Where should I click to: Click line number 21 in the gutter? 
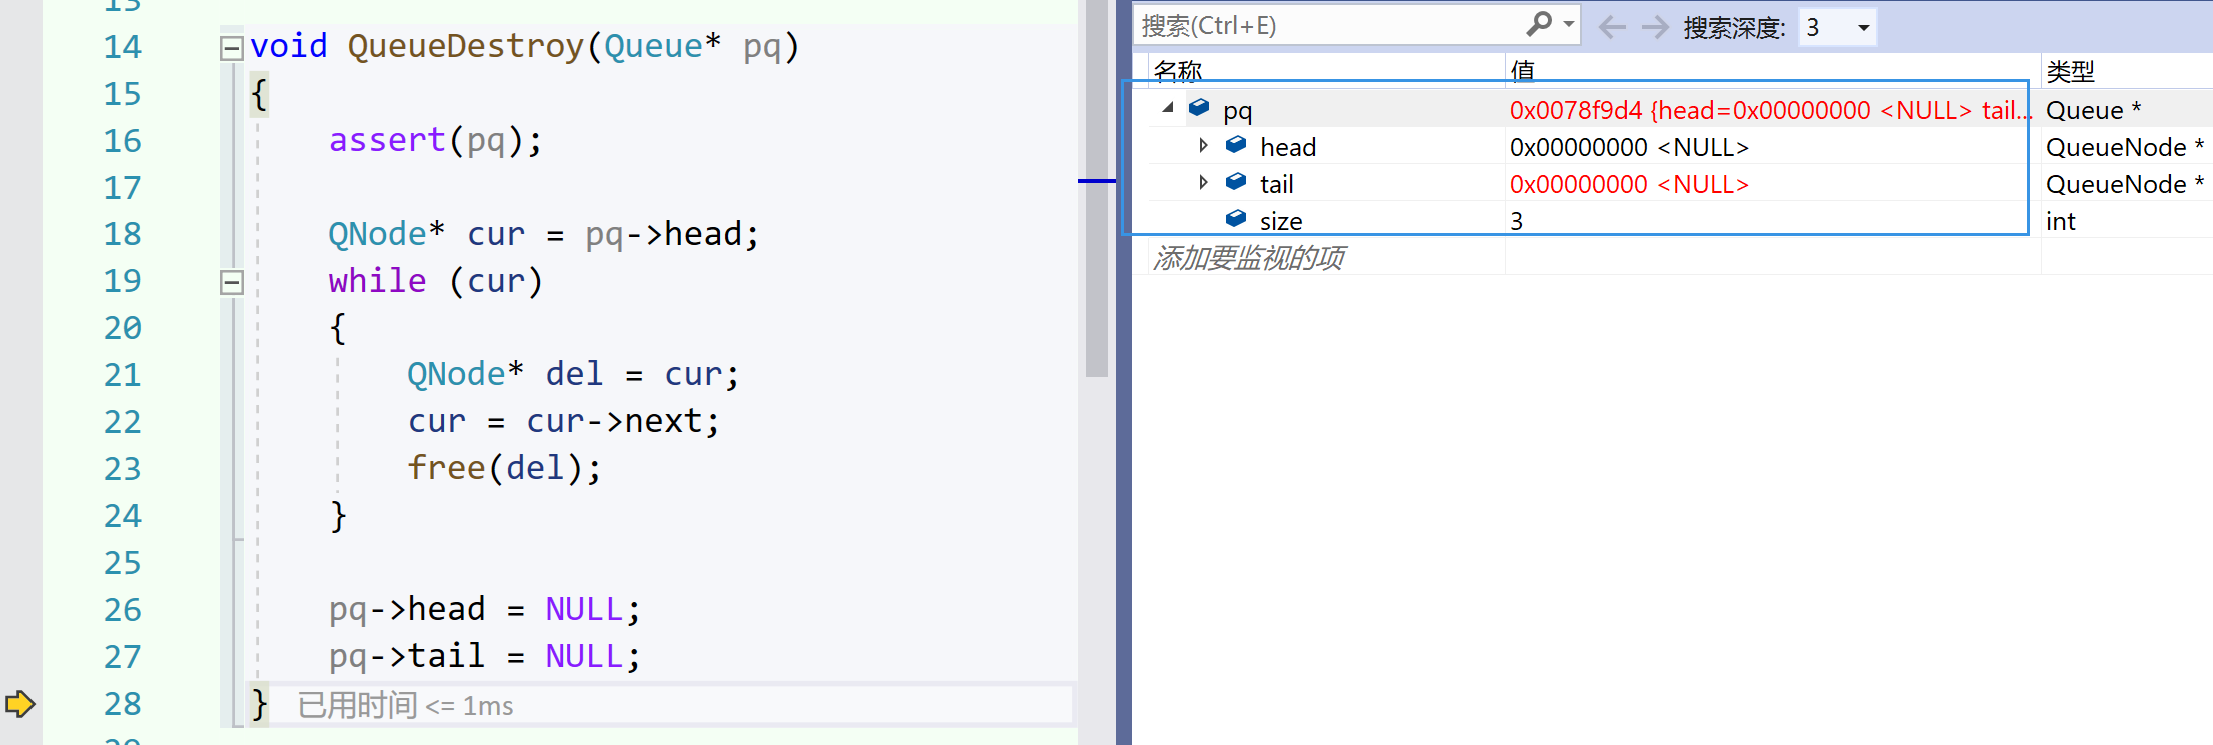[122, 375]
